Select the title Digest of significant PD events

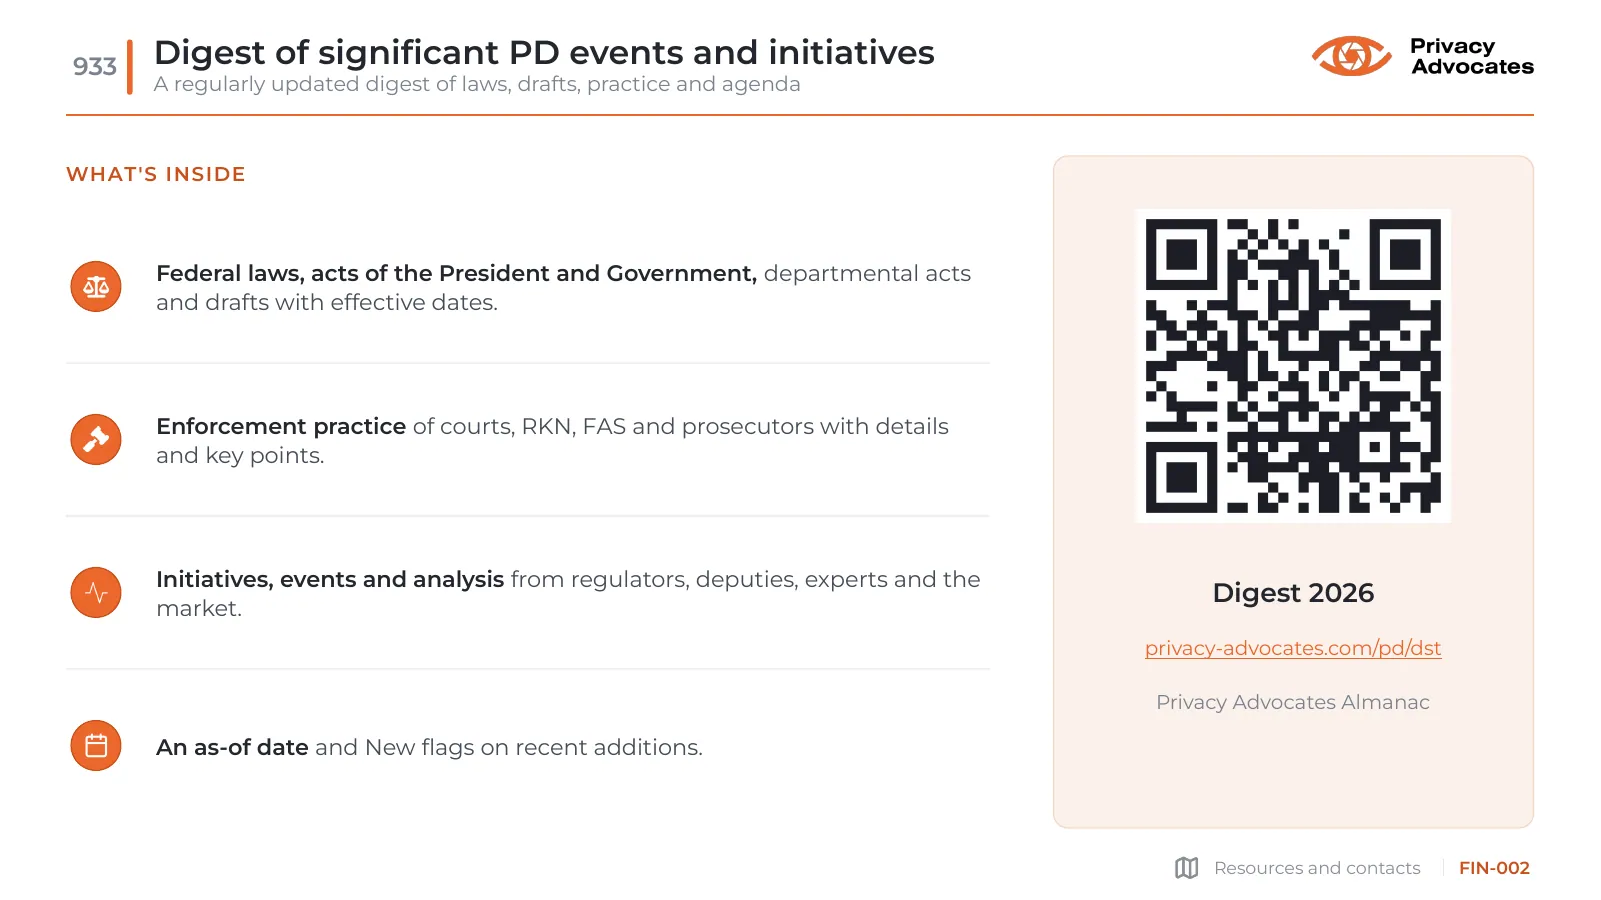544,52
